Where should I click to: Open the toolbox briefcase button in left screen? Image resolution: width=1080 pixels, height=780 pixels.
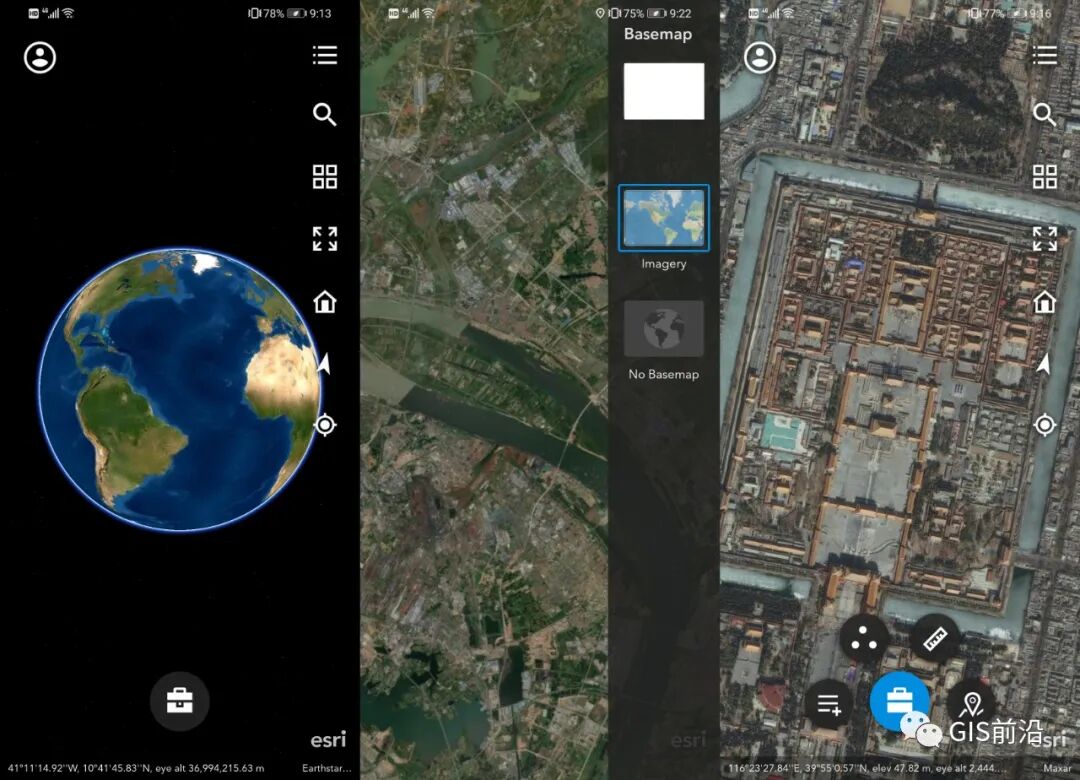tap(179, 701)
